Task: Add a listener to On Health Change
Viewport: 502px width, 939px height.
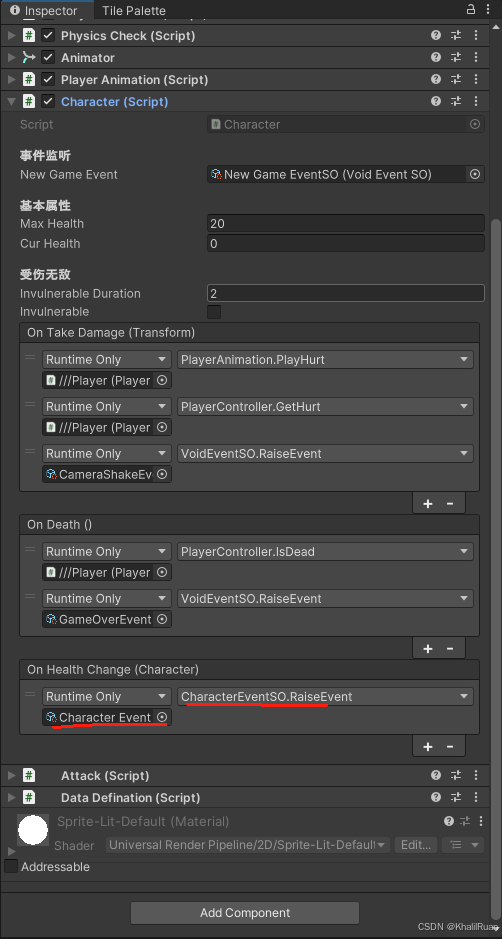Action: [428, 746]
